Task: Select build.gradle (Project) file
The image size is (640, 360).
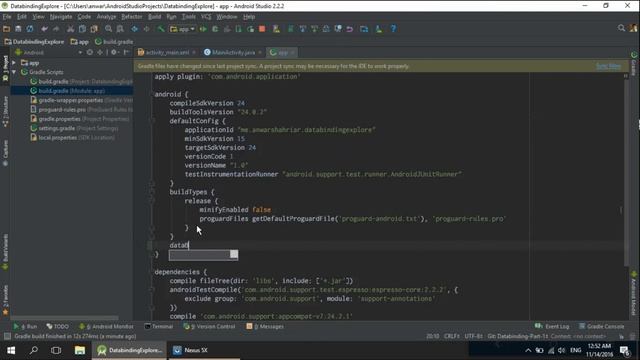Action: [x=81, y=82]
